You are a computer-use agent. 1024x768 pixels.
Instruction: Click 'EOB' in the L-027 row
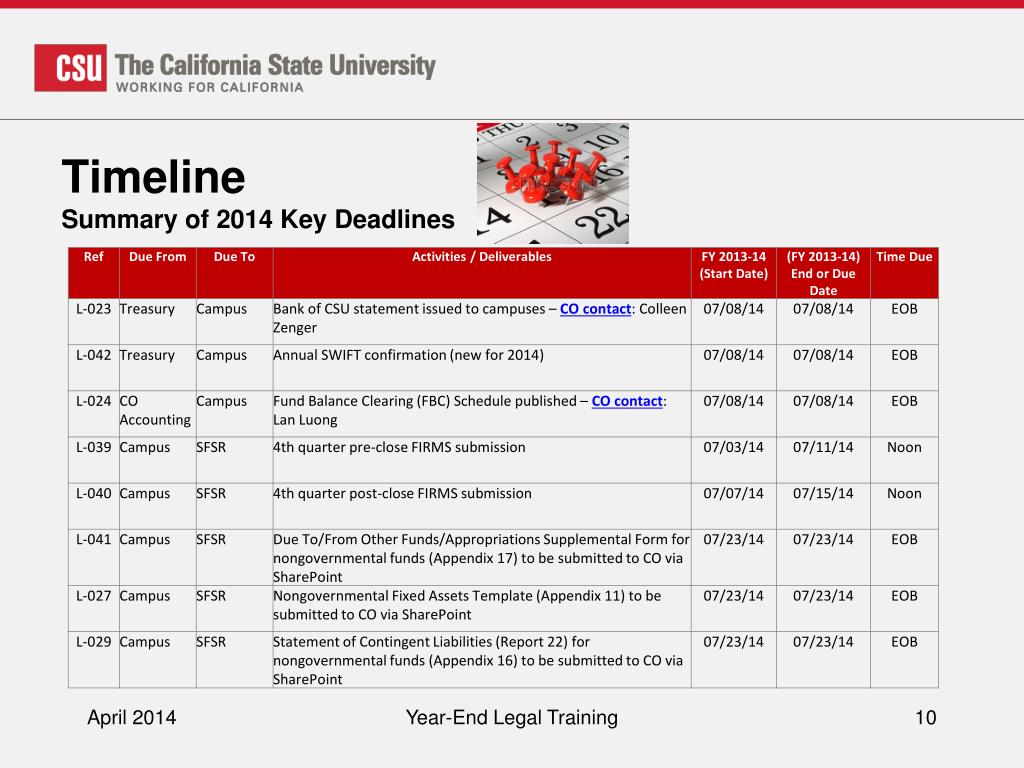904,596
